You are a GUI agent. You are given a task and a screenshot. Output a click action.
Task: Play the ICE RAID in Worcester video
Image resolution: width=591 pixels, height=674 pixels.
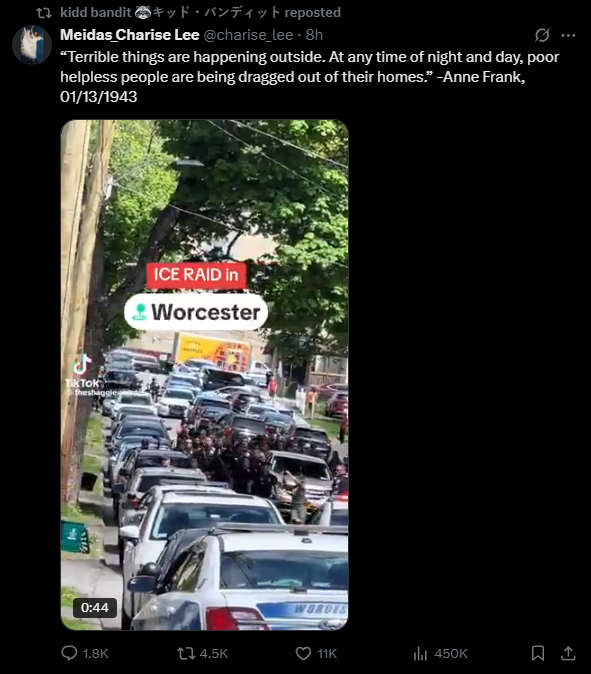[x=205, y=375]
